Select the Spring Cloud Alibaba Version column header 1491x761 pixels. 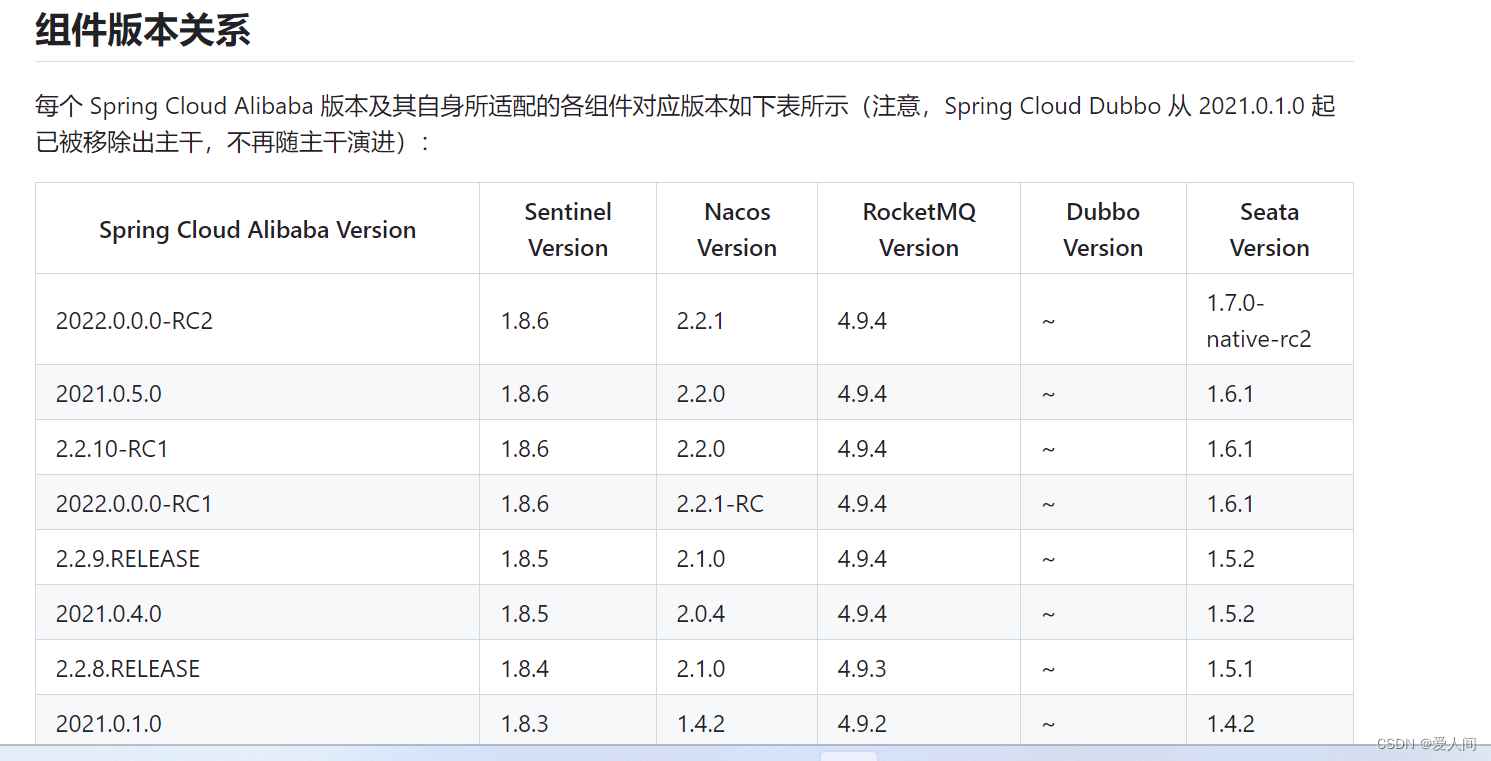(x=257, y=229)
